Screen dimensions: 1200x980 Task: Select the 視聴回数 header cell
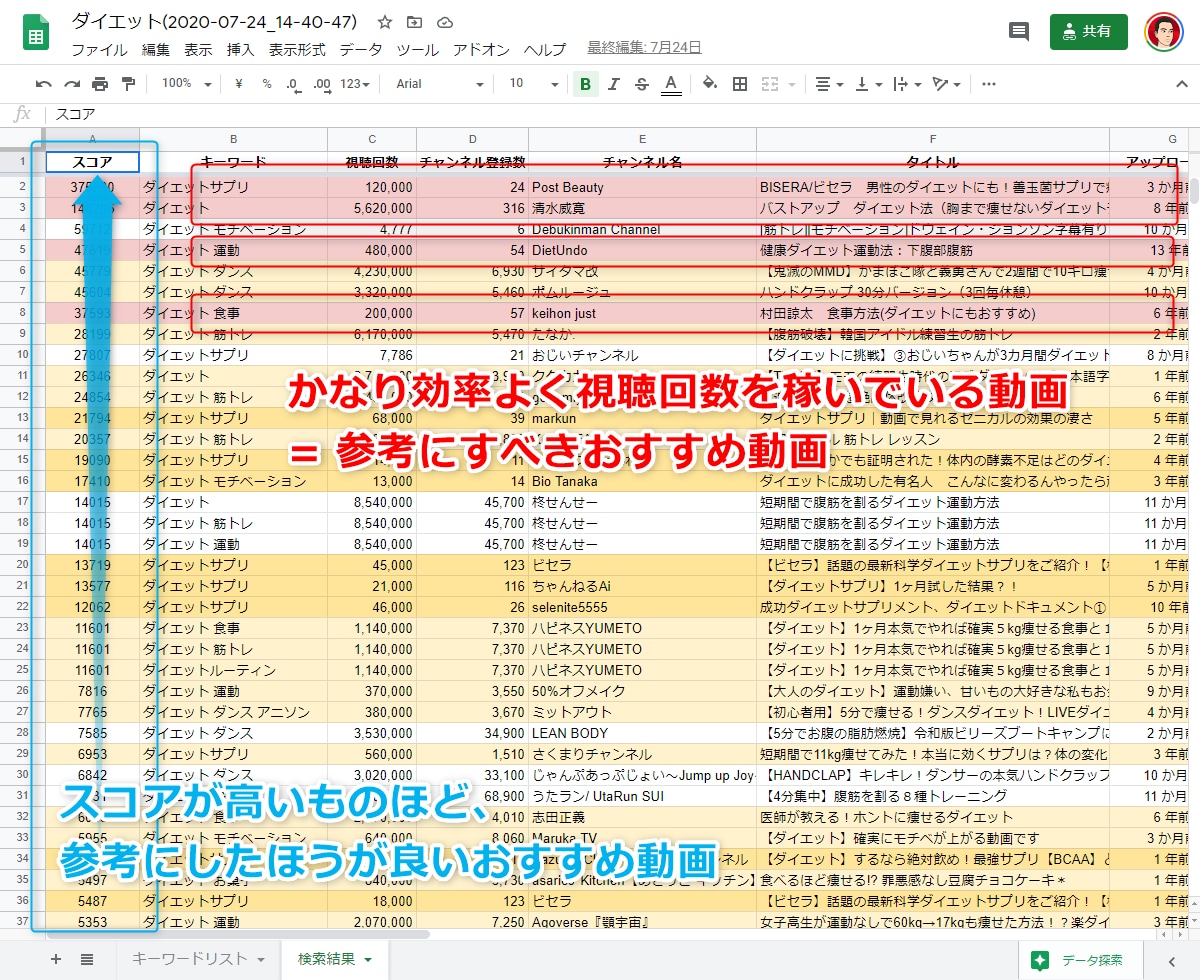[x=372, y=162]
